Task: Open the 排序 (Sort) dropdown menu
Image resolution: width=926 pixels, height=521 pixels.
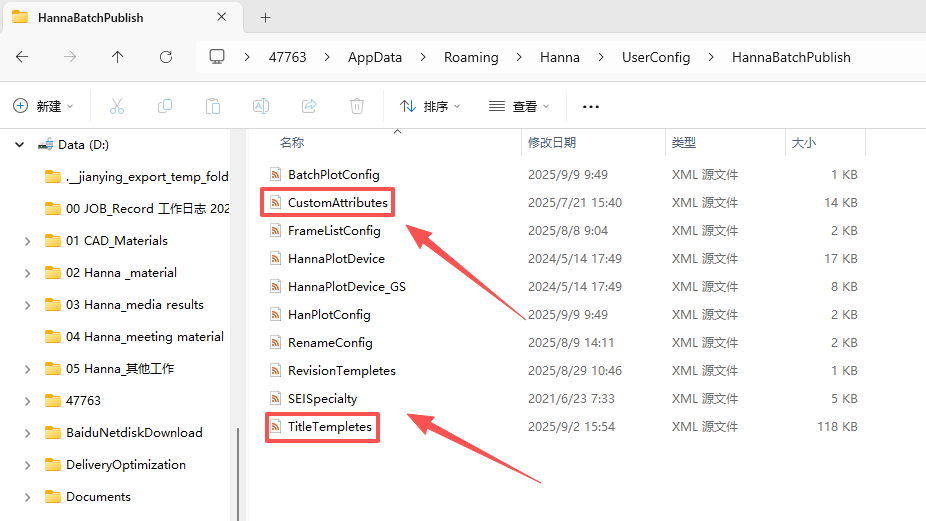Action: pos(430,106)
